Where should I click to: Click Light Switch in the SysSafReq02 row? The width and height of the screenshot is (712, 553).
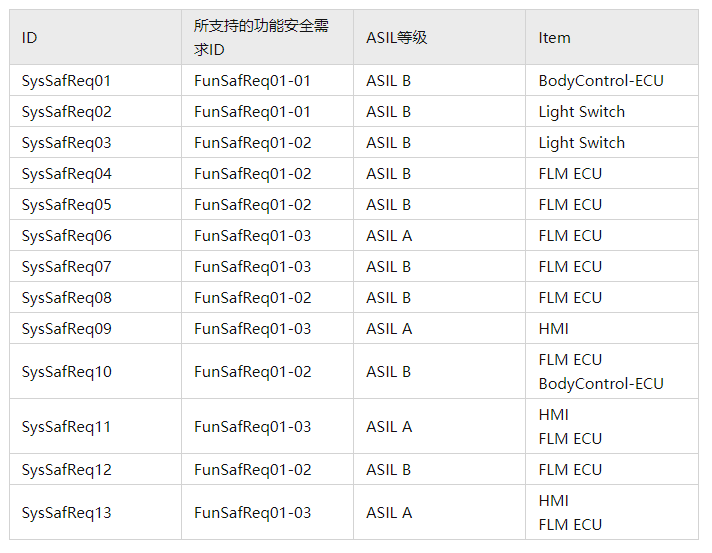point(581,112)
